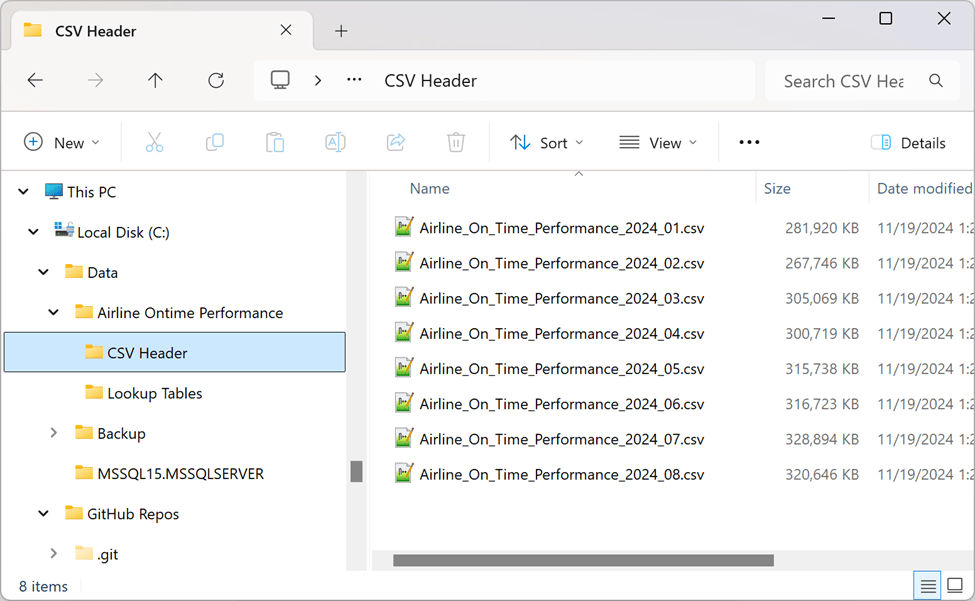The height and width of the screenshot is (601, 975).
Task: Open the New item dropdown
Action: (x=62, y=142)
